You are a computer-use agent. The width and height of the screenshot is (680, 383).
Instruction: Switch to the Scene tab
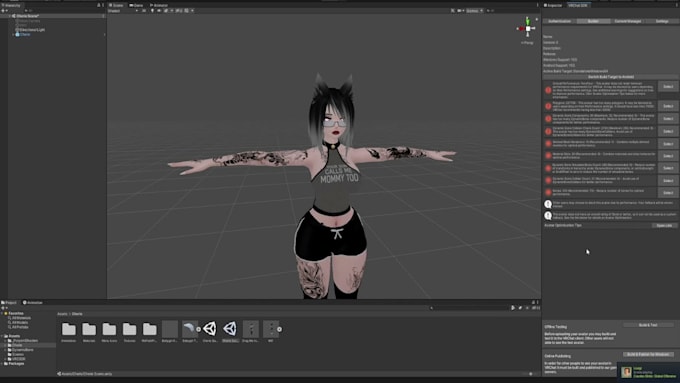pos(117,5)
